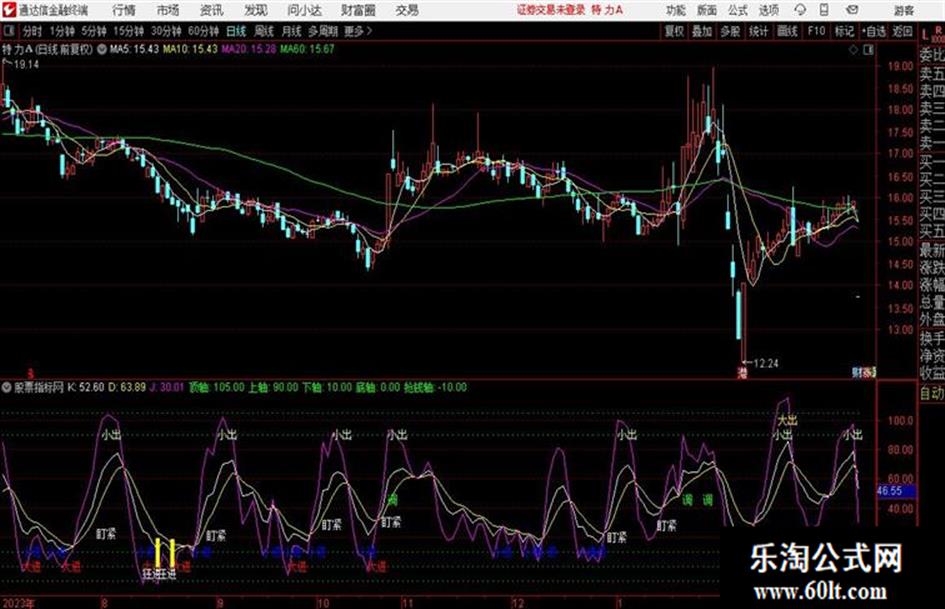Switch to the 5分钟 period tab
Screen dimensions: 945x609
point(94,31)
